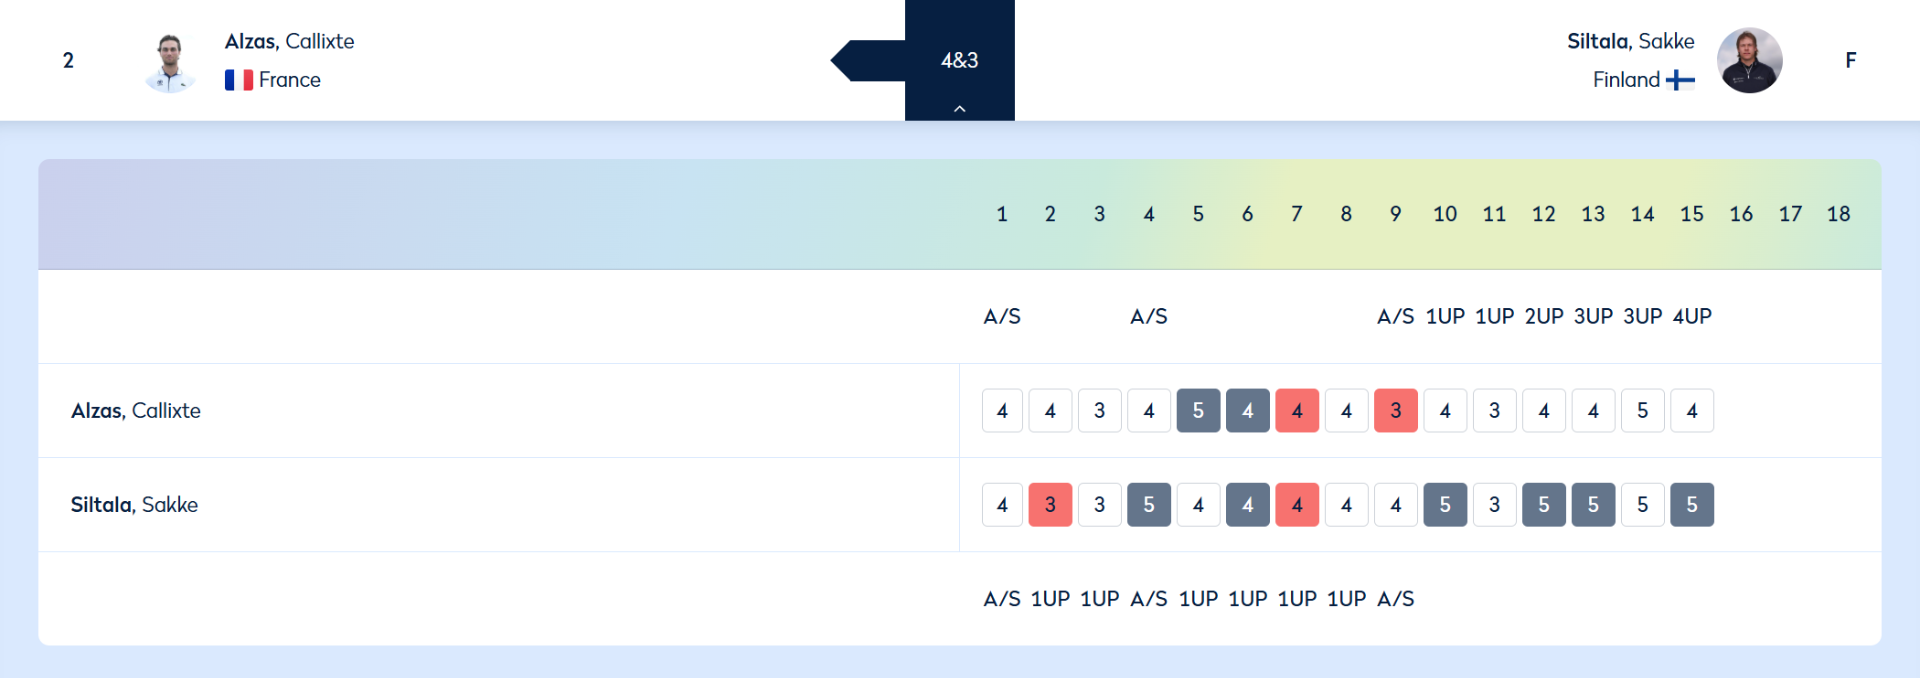Click the 4&3 match result box
Screen dimensions: 1920x678
960,60
